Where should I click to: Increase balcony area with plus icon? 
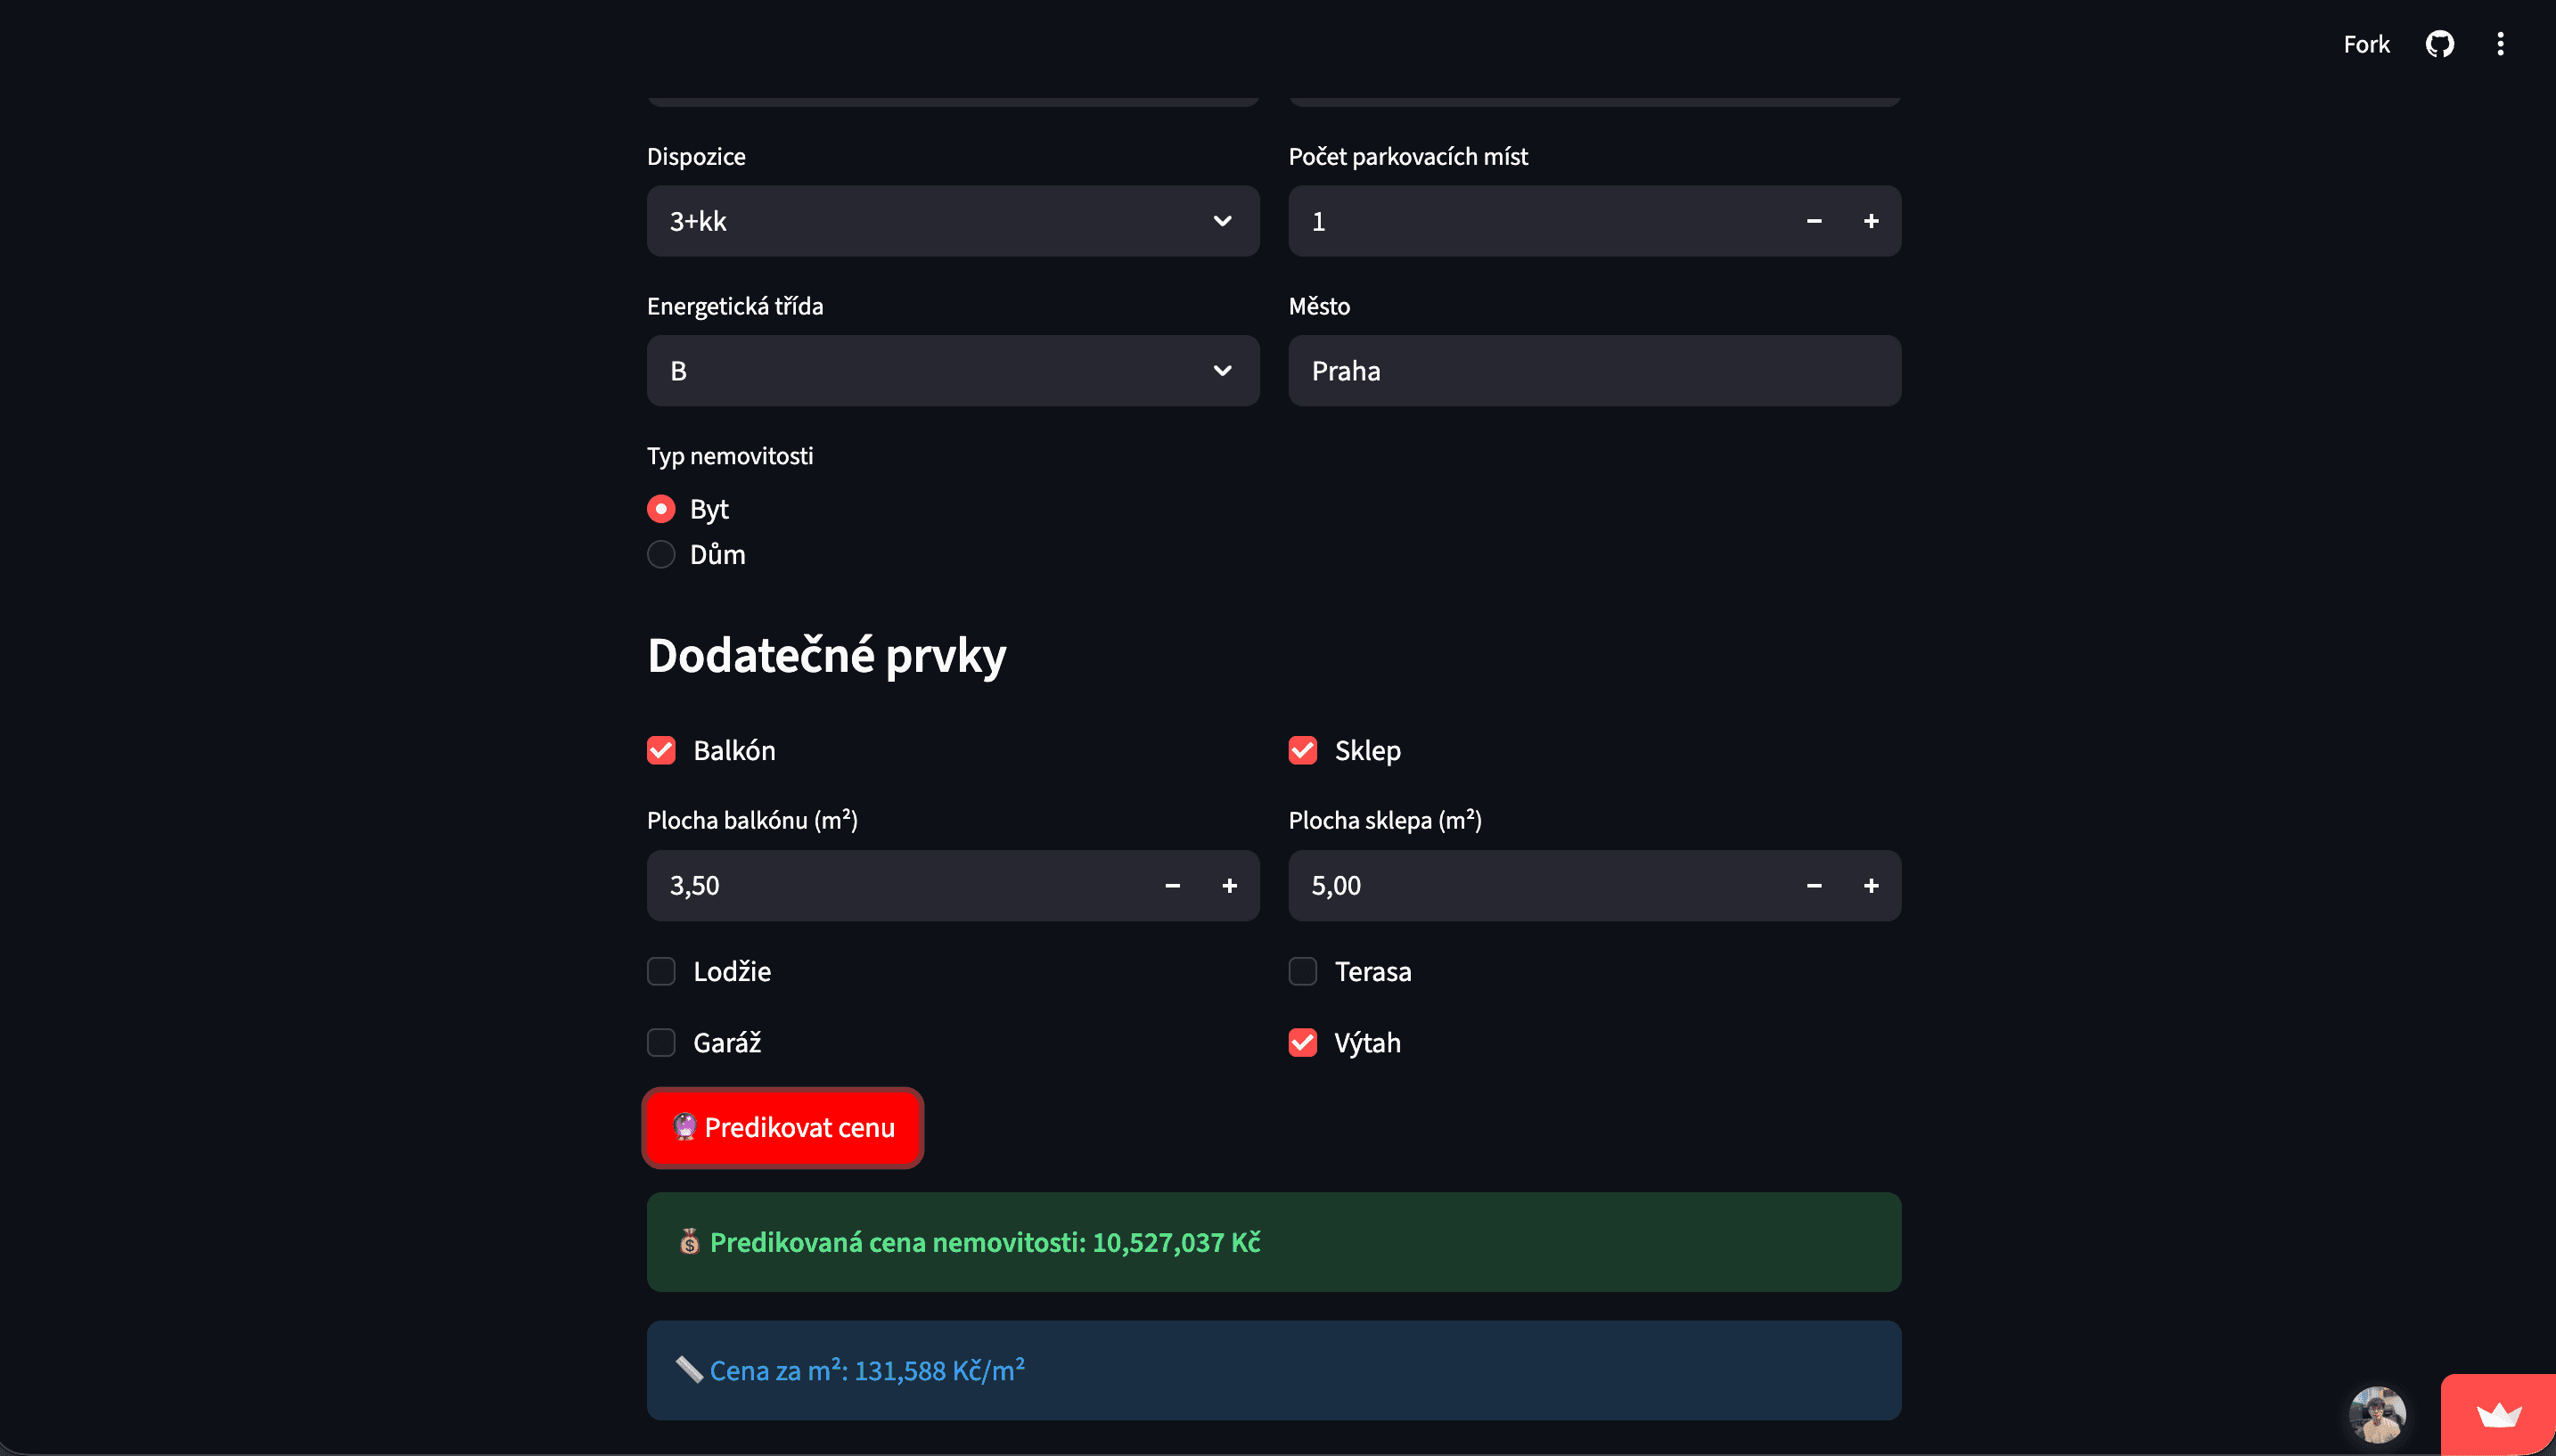(1229, 886)
